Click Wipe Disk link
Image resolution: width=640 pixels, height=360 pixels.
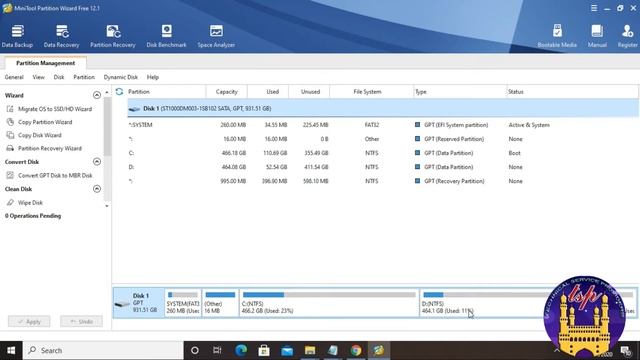(x=30, y=202)
